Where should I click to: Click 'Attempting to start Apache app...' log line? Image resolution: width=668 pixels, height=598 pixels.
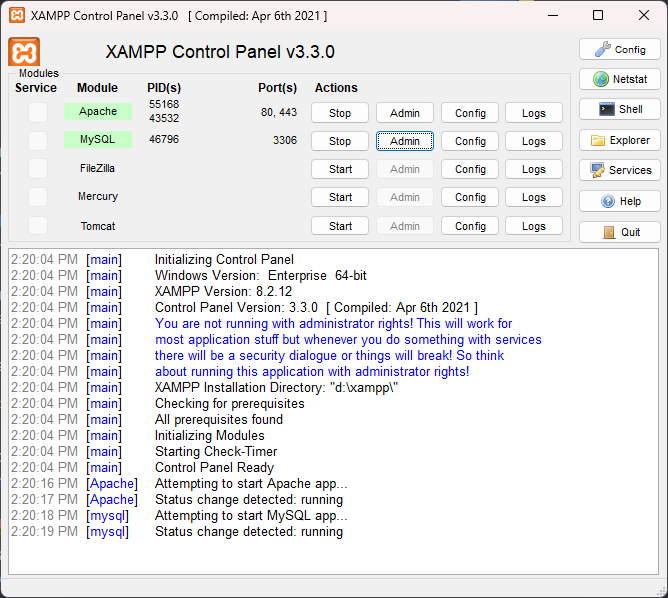point(251,483)
